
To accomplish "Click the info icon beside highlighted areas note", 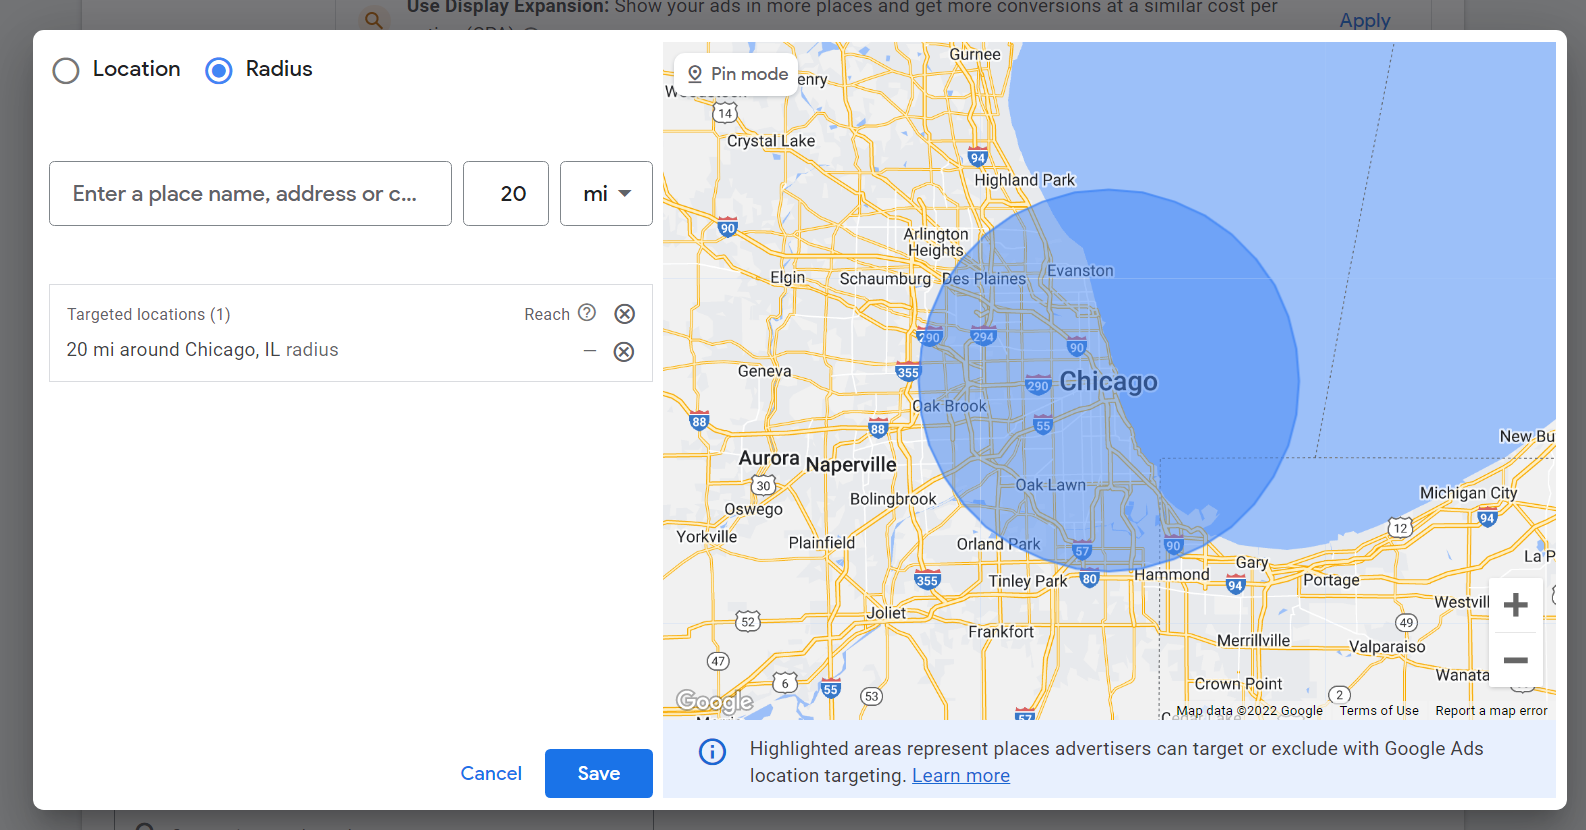I will tap(712, 752).
